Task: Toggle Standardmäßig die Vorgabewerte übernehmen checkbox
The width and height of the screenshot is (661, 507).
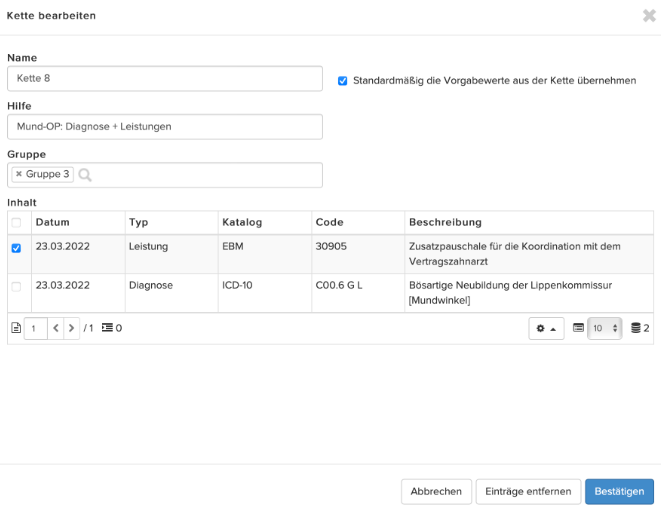Action: click(x=342, y=80)
